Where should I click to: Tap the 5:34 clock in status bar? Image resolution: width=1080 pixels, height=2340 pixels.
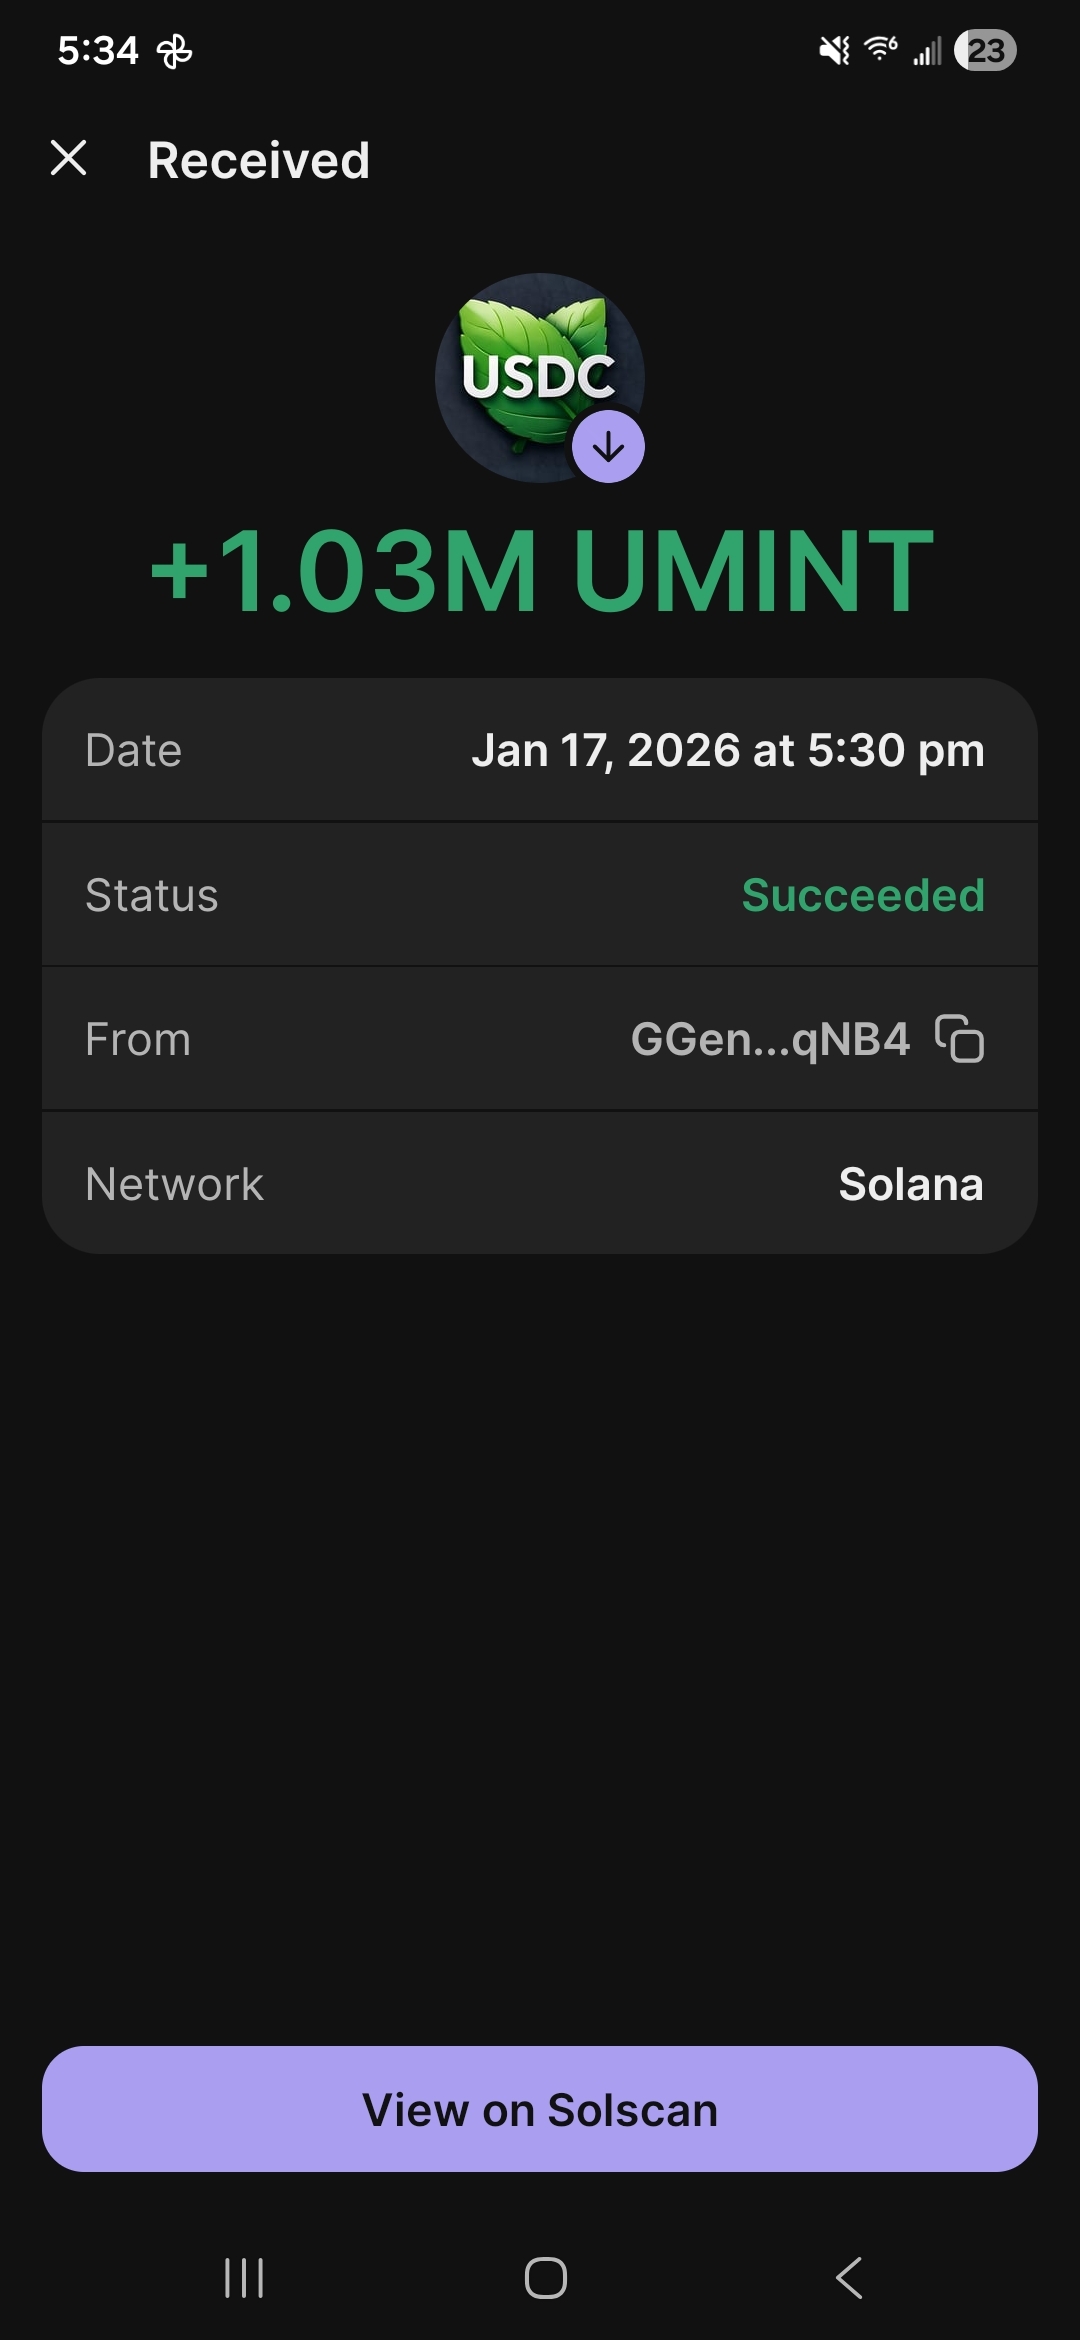pos(98,50)
